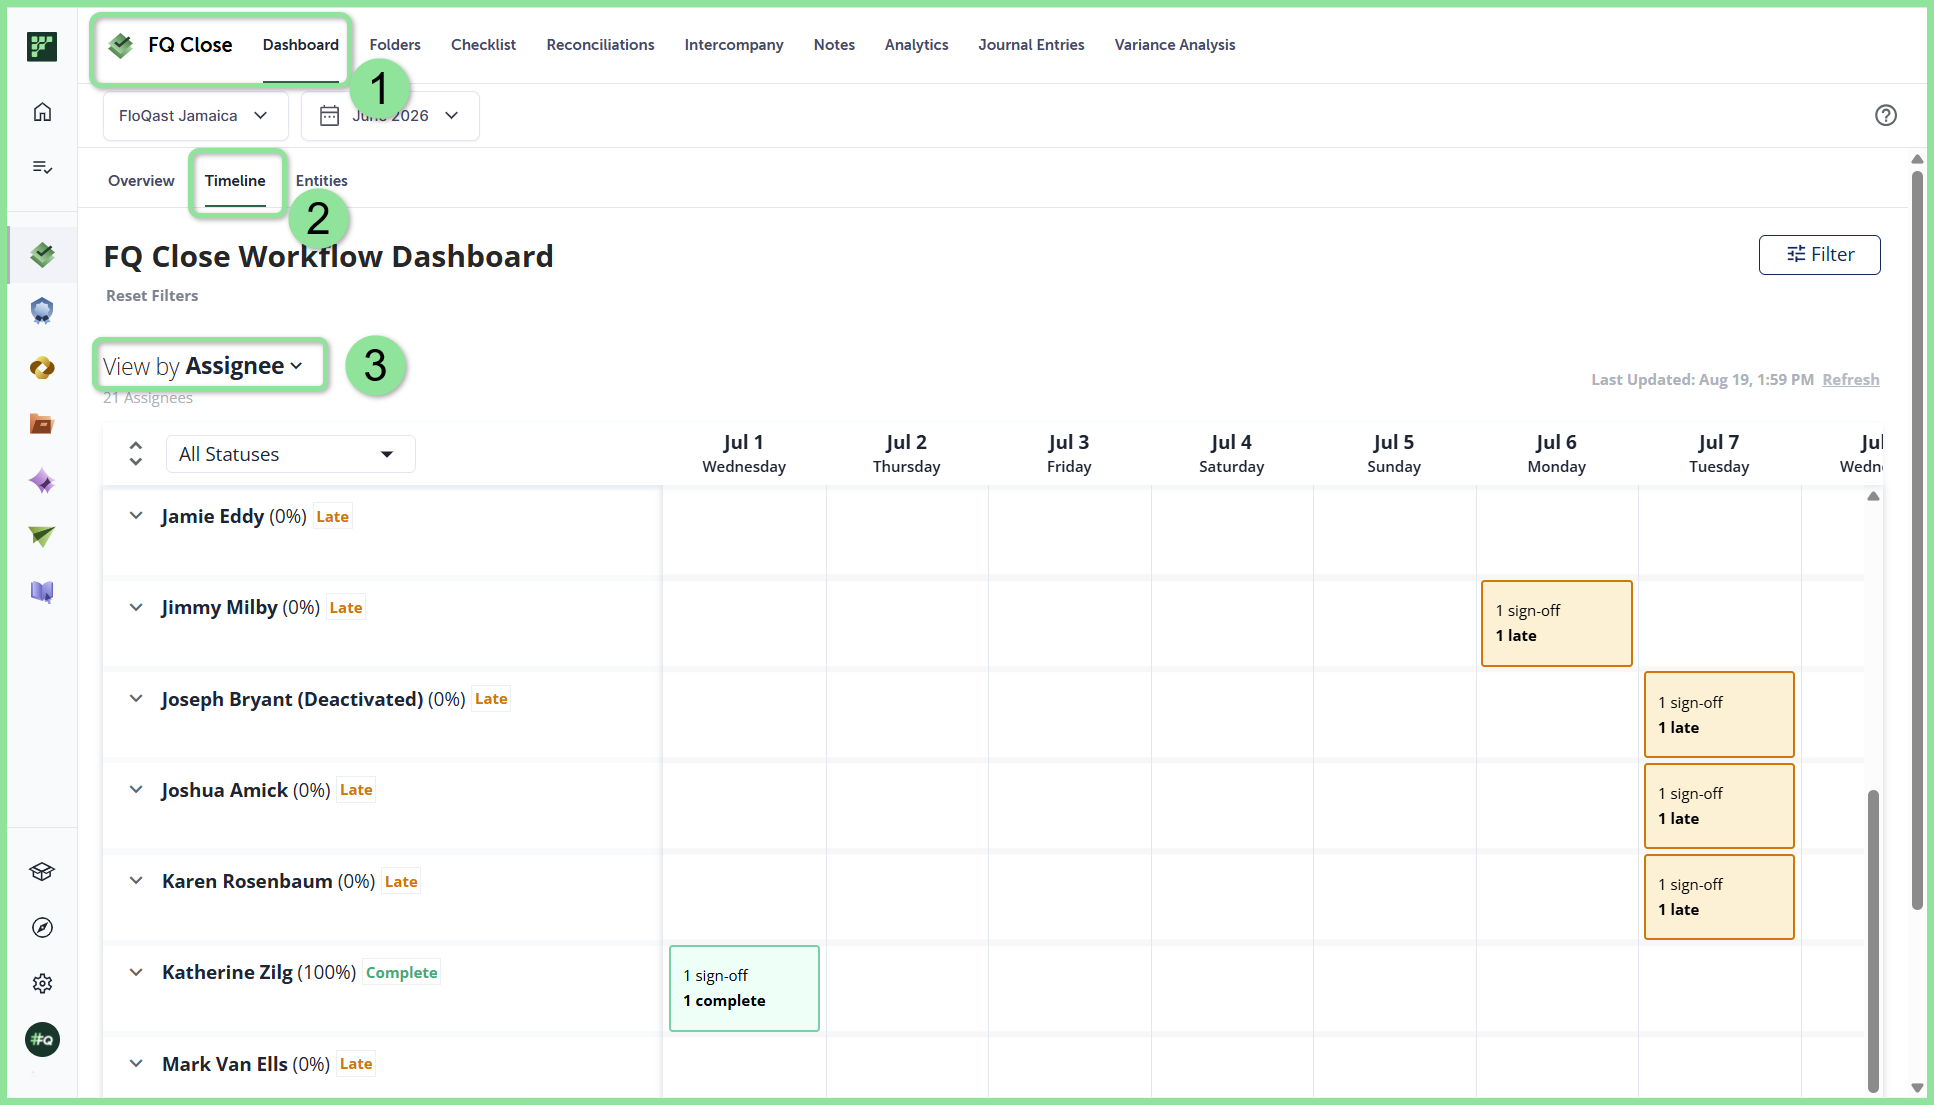Open Katherine Zilg's Jul 1 complete card
The width and height of the screenshot is (1934, 1105).
744,988
